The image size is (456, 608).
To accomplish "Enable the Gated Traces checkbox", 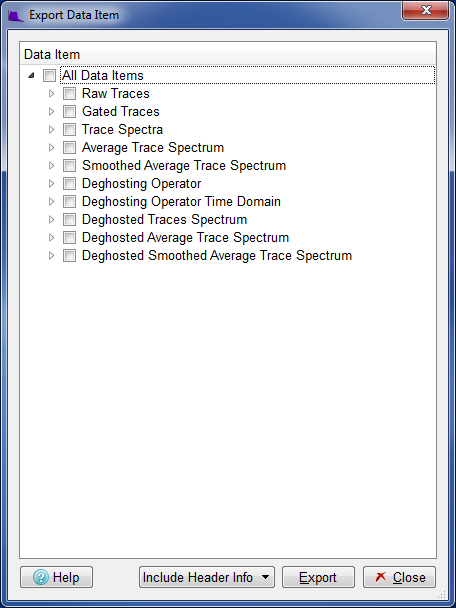I will click(69, 112).
